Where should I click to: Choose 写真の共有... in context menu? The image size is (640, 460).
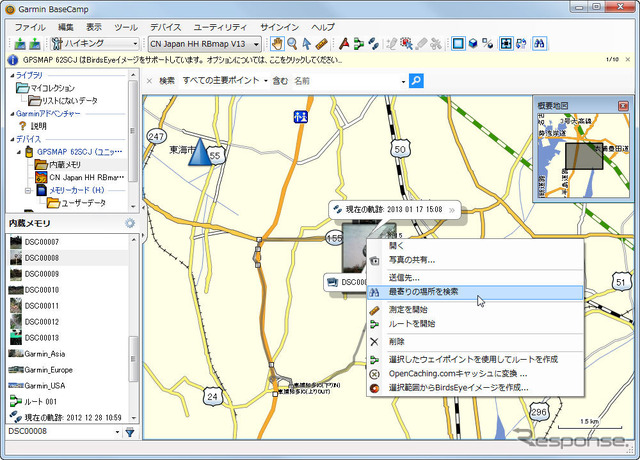point(475,260)
